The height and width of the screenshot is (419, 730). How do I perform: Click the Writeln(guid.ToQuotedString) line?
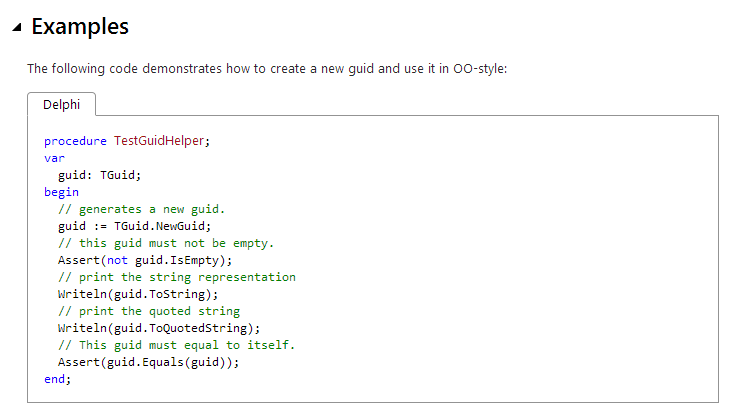(158, 328)
